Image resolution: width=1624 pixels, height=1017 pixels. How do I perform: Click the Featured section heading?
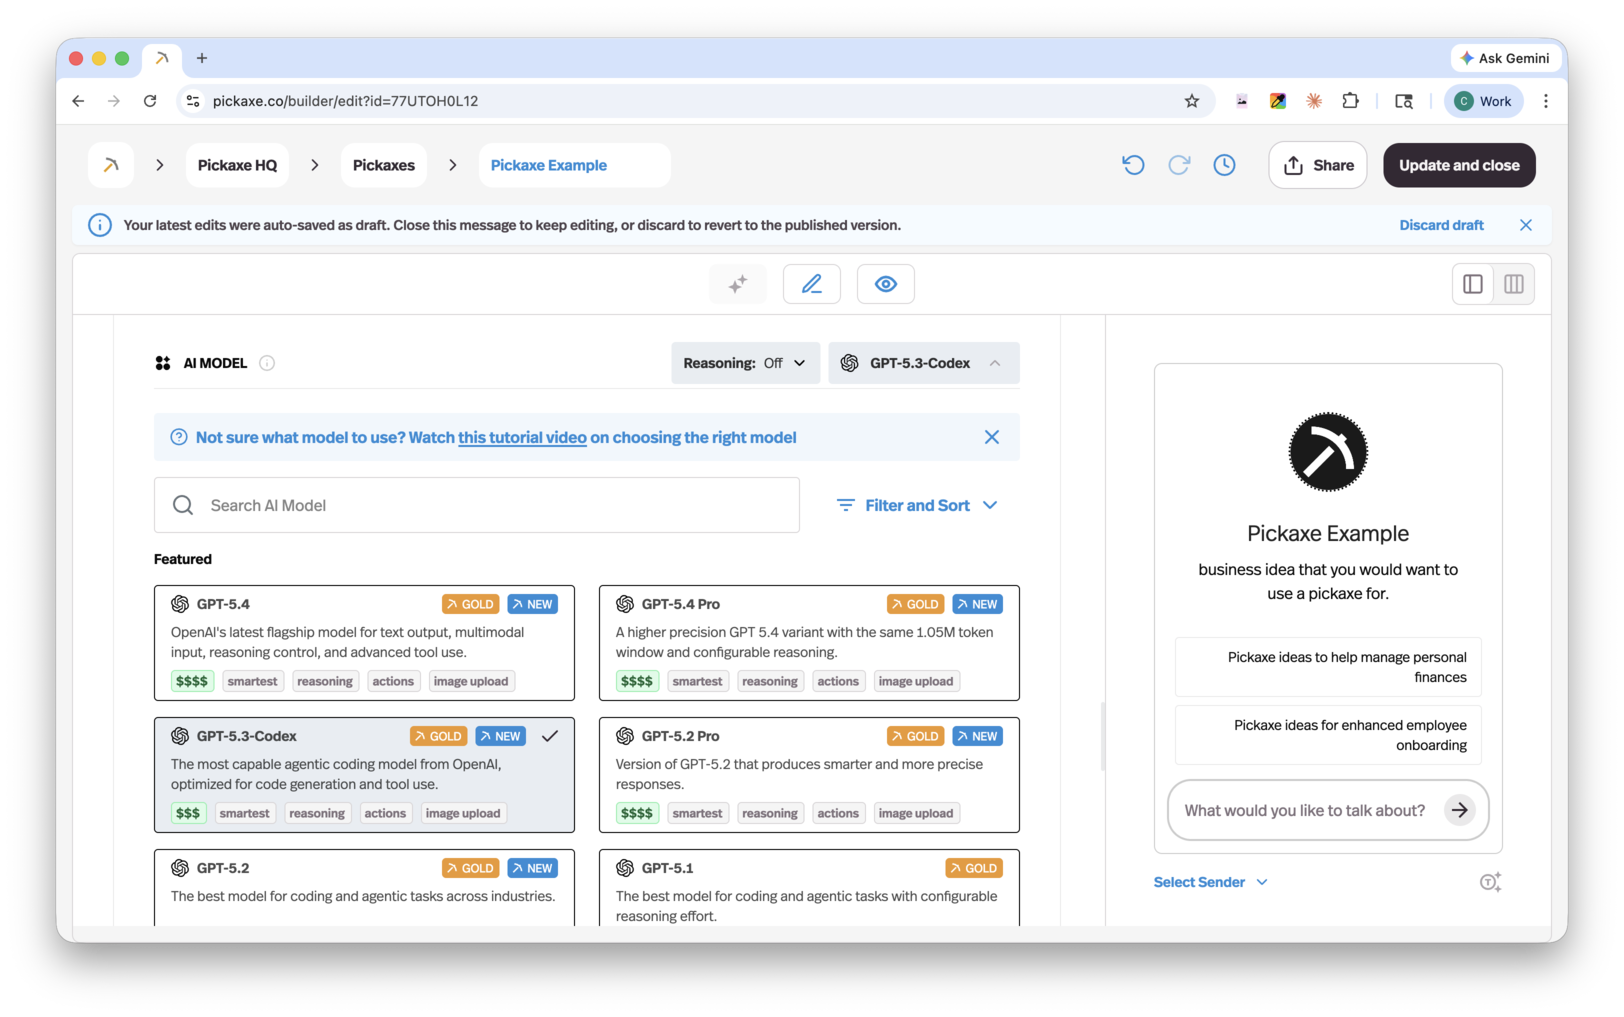pyautogui.click(x=183, y=559)
